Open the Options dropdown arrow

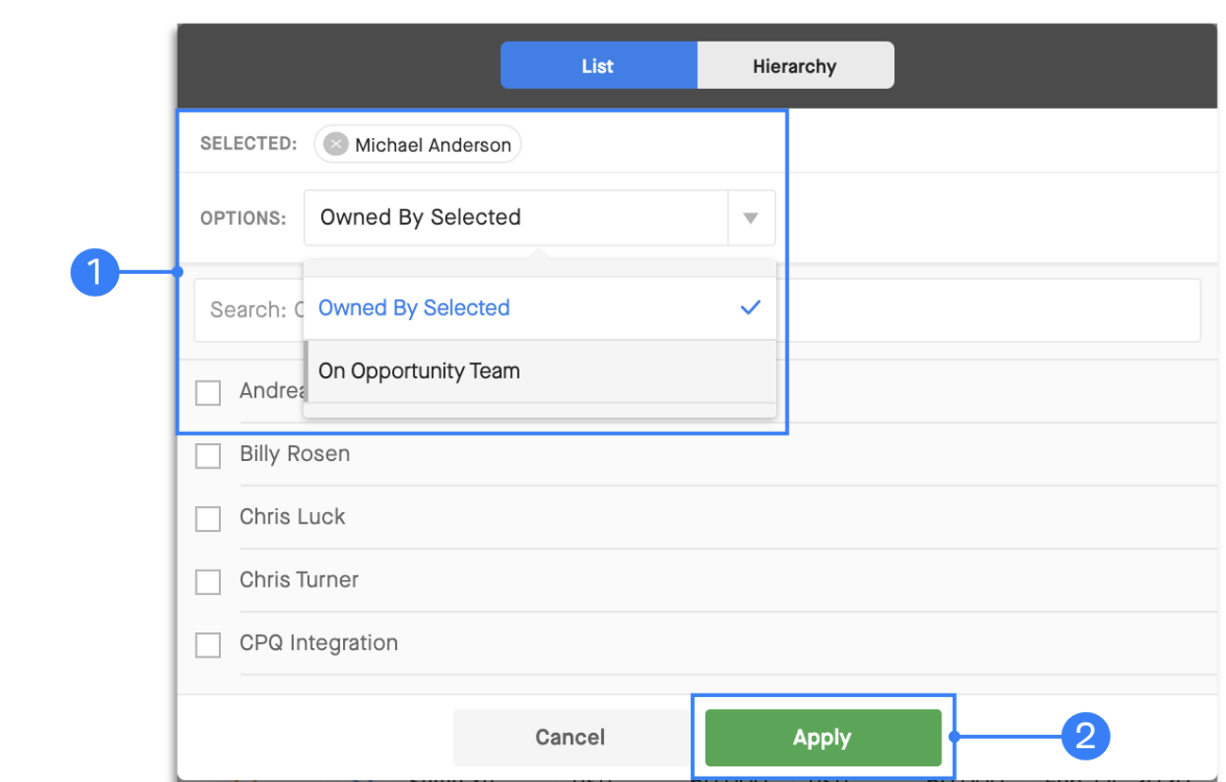[x=751, y=218]
